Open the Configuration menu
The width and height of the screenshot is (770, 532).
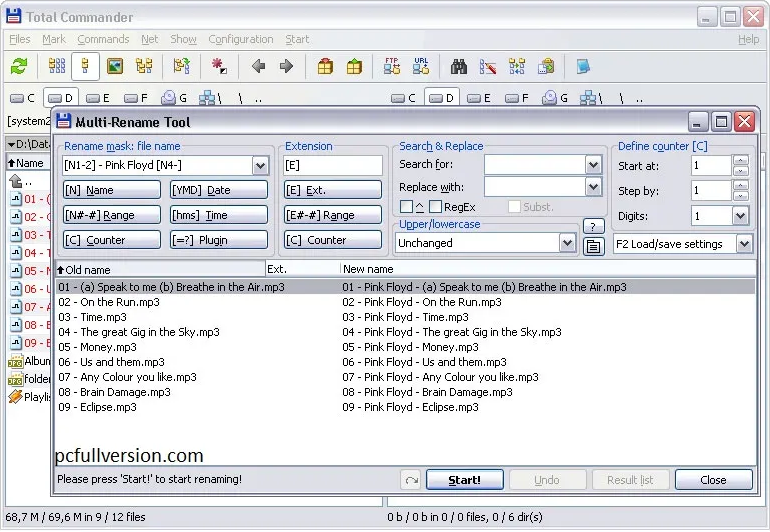click(x=241, y=39)
